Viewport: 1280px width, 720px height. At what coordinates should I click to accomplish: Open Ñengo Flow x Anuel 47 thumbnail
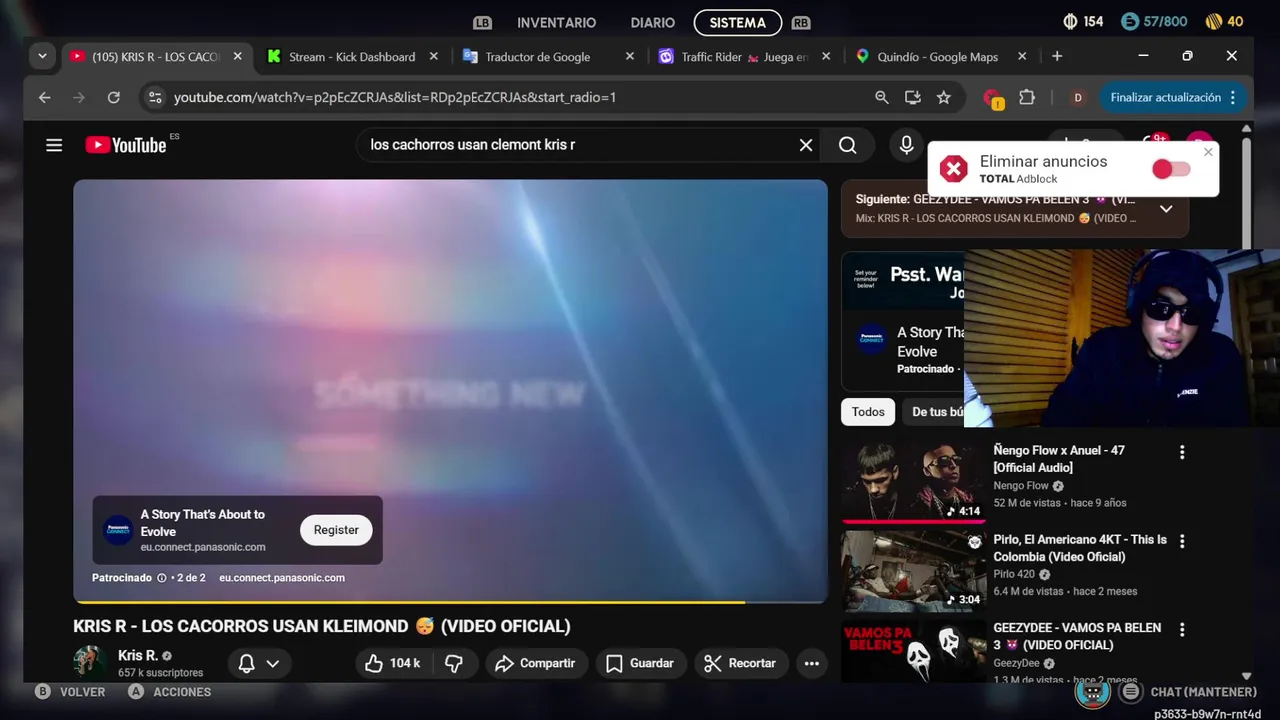(x=914, y=482)
